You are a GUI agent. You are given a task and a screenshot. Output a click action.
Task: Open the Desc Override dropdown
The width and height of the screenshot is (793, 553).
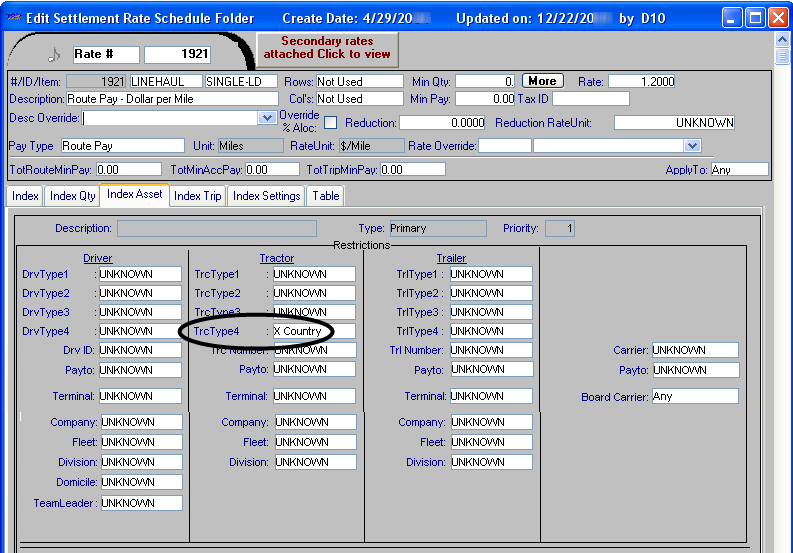point(267,118)
